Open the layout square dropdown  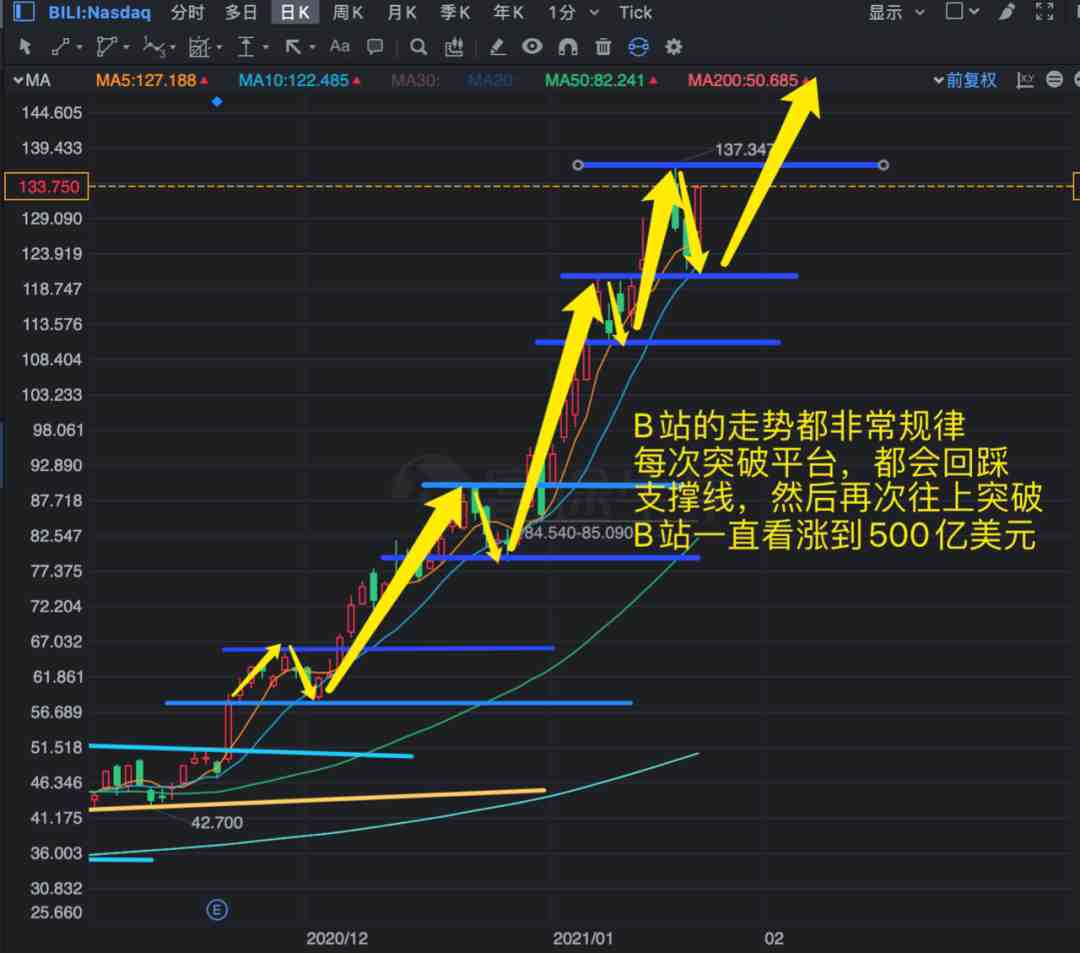coord(962,11)
